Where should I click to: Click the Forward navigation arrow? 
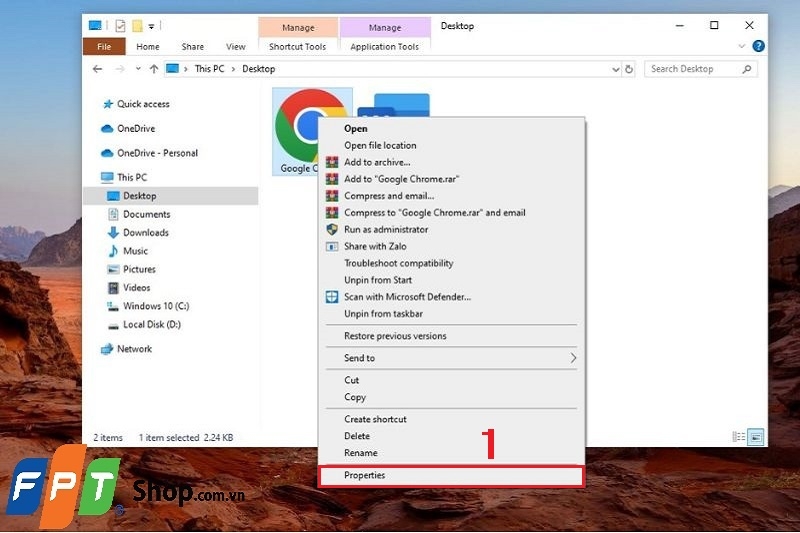click(120, 69)
